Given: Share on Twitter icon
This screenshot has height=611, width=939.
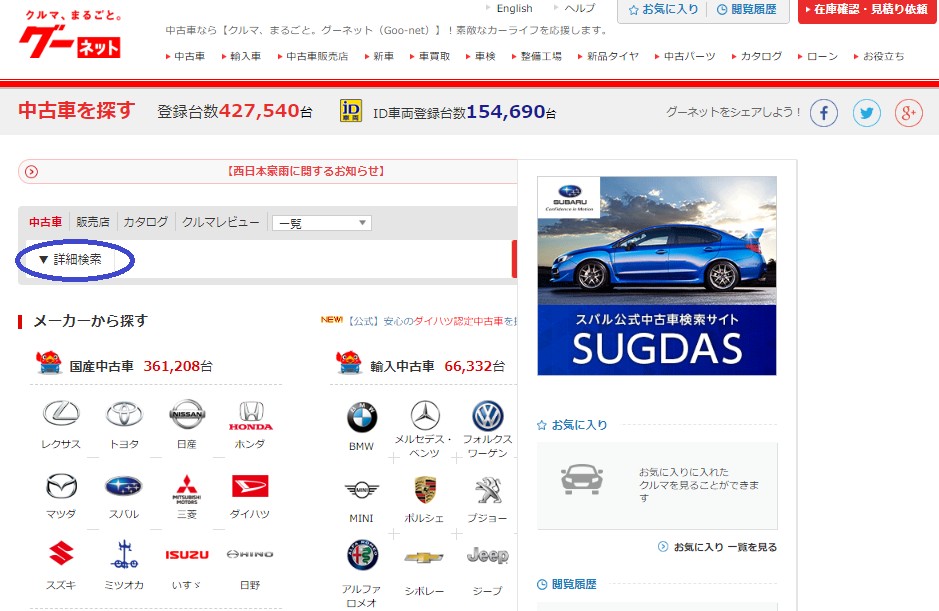Looking at the screenshot, I should 867,113.
